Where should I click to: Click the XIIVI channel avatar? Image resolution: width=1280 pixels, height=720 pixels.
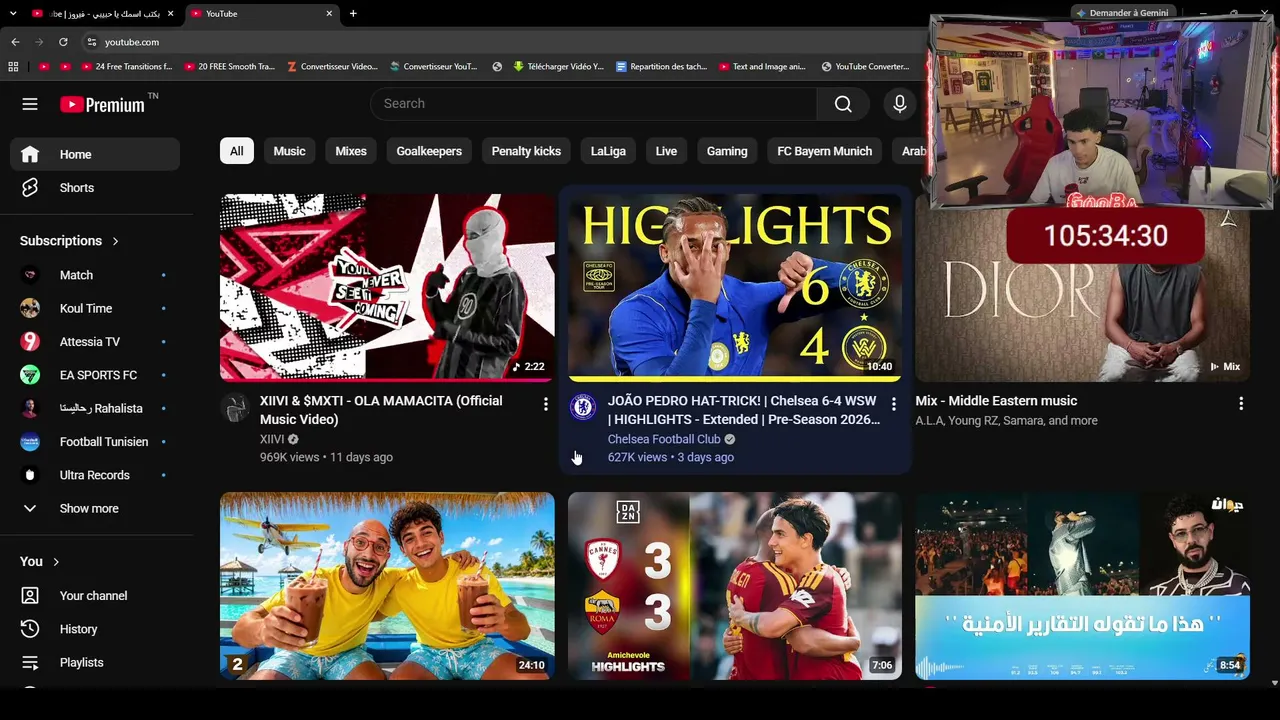click(236, 408)
